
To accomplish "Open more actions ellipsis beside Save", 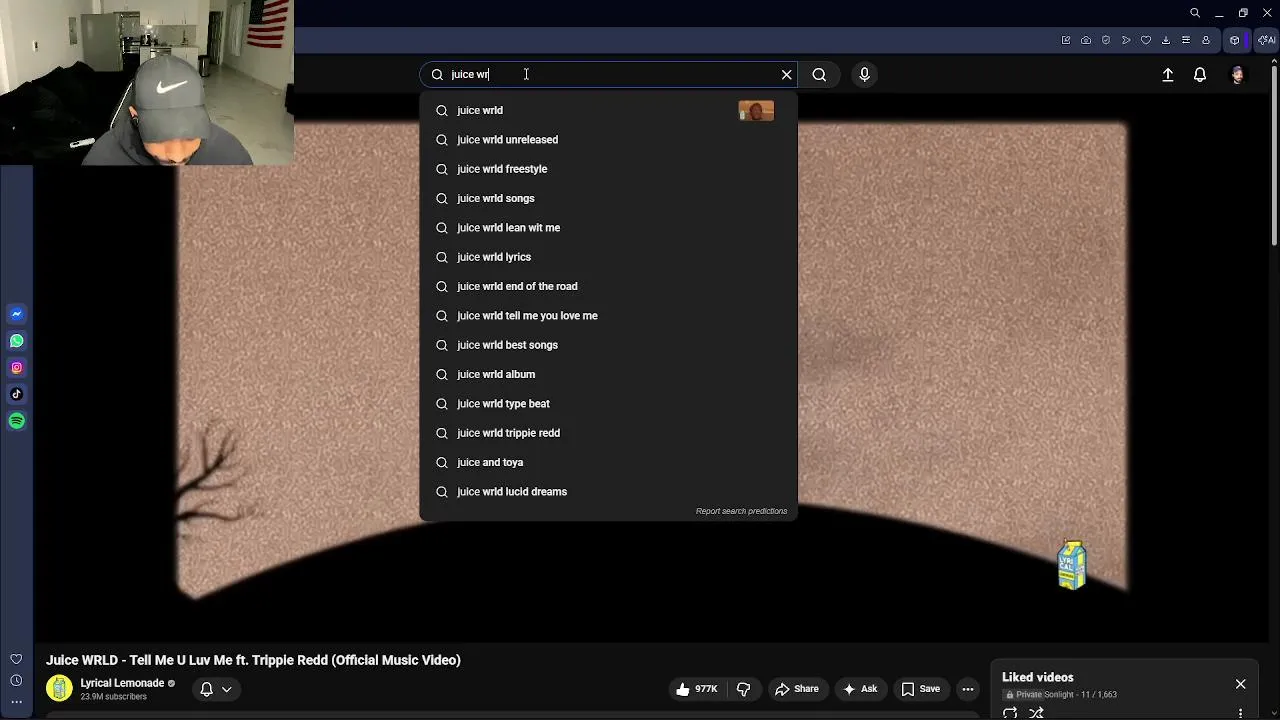I will coord(967,689).
